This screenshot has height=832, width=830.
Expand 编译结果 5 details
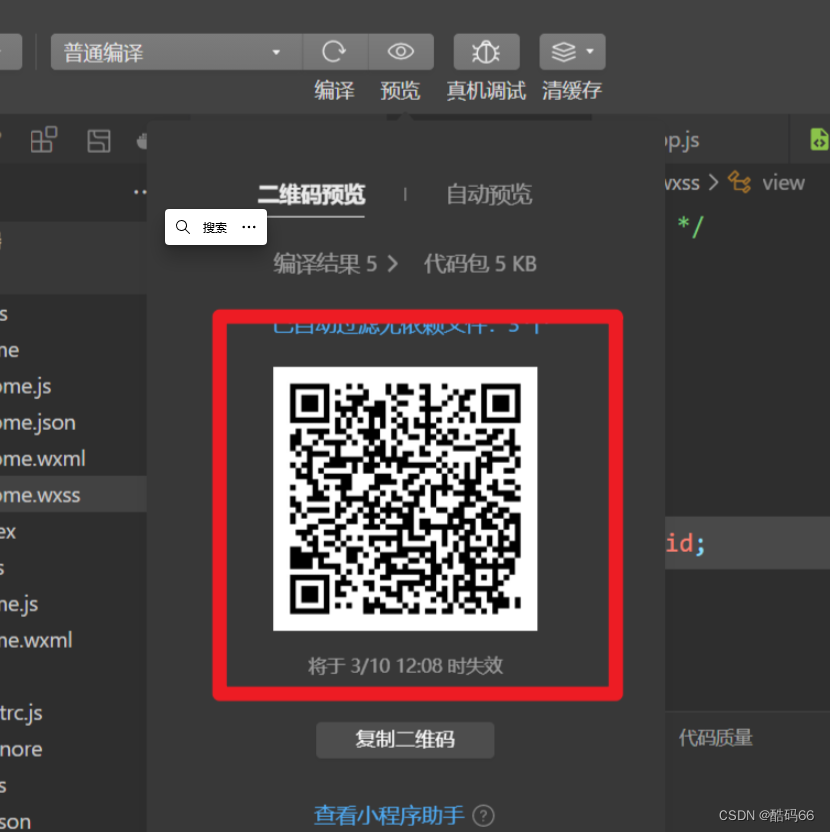[x=335, y=264]
